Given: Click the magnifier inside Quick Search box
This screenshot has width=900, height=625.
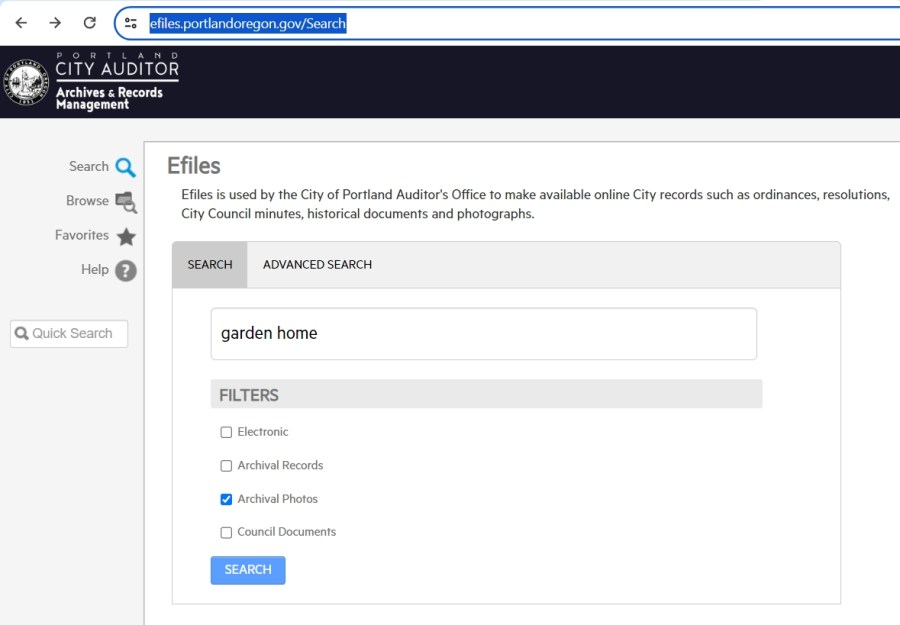Looking at the screenshot, I should click(22, 332).
